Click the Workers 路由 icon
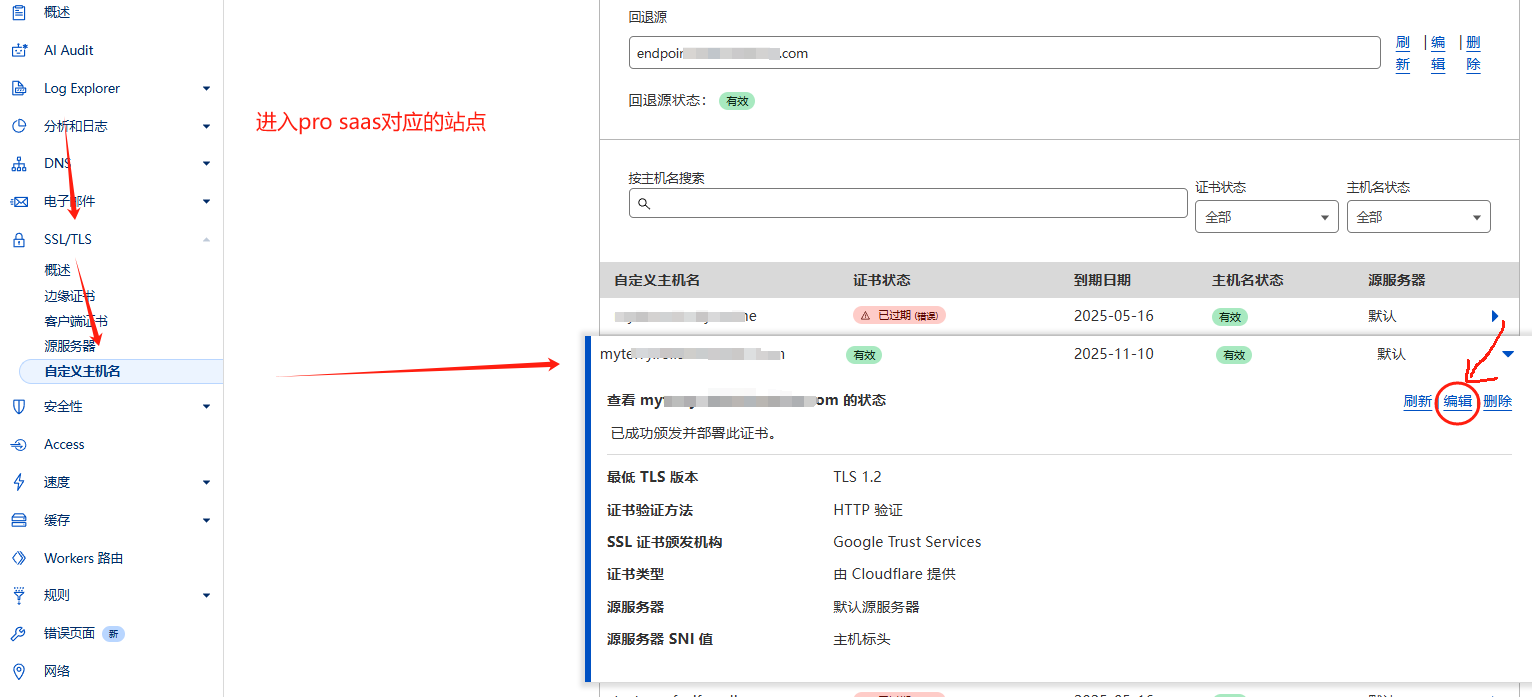The height and width of the screenshot is (697, 1532). coord(18,558)
